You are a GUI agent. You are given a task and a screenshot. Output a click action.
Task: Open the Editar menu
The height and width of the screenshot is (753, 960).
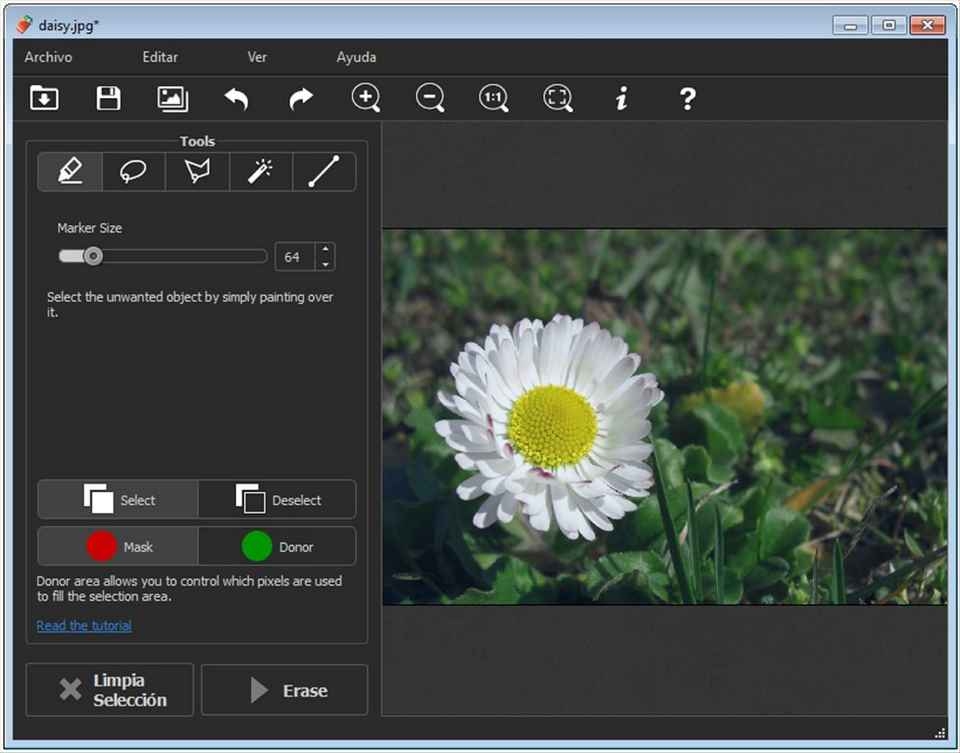[x=160, y=57]
